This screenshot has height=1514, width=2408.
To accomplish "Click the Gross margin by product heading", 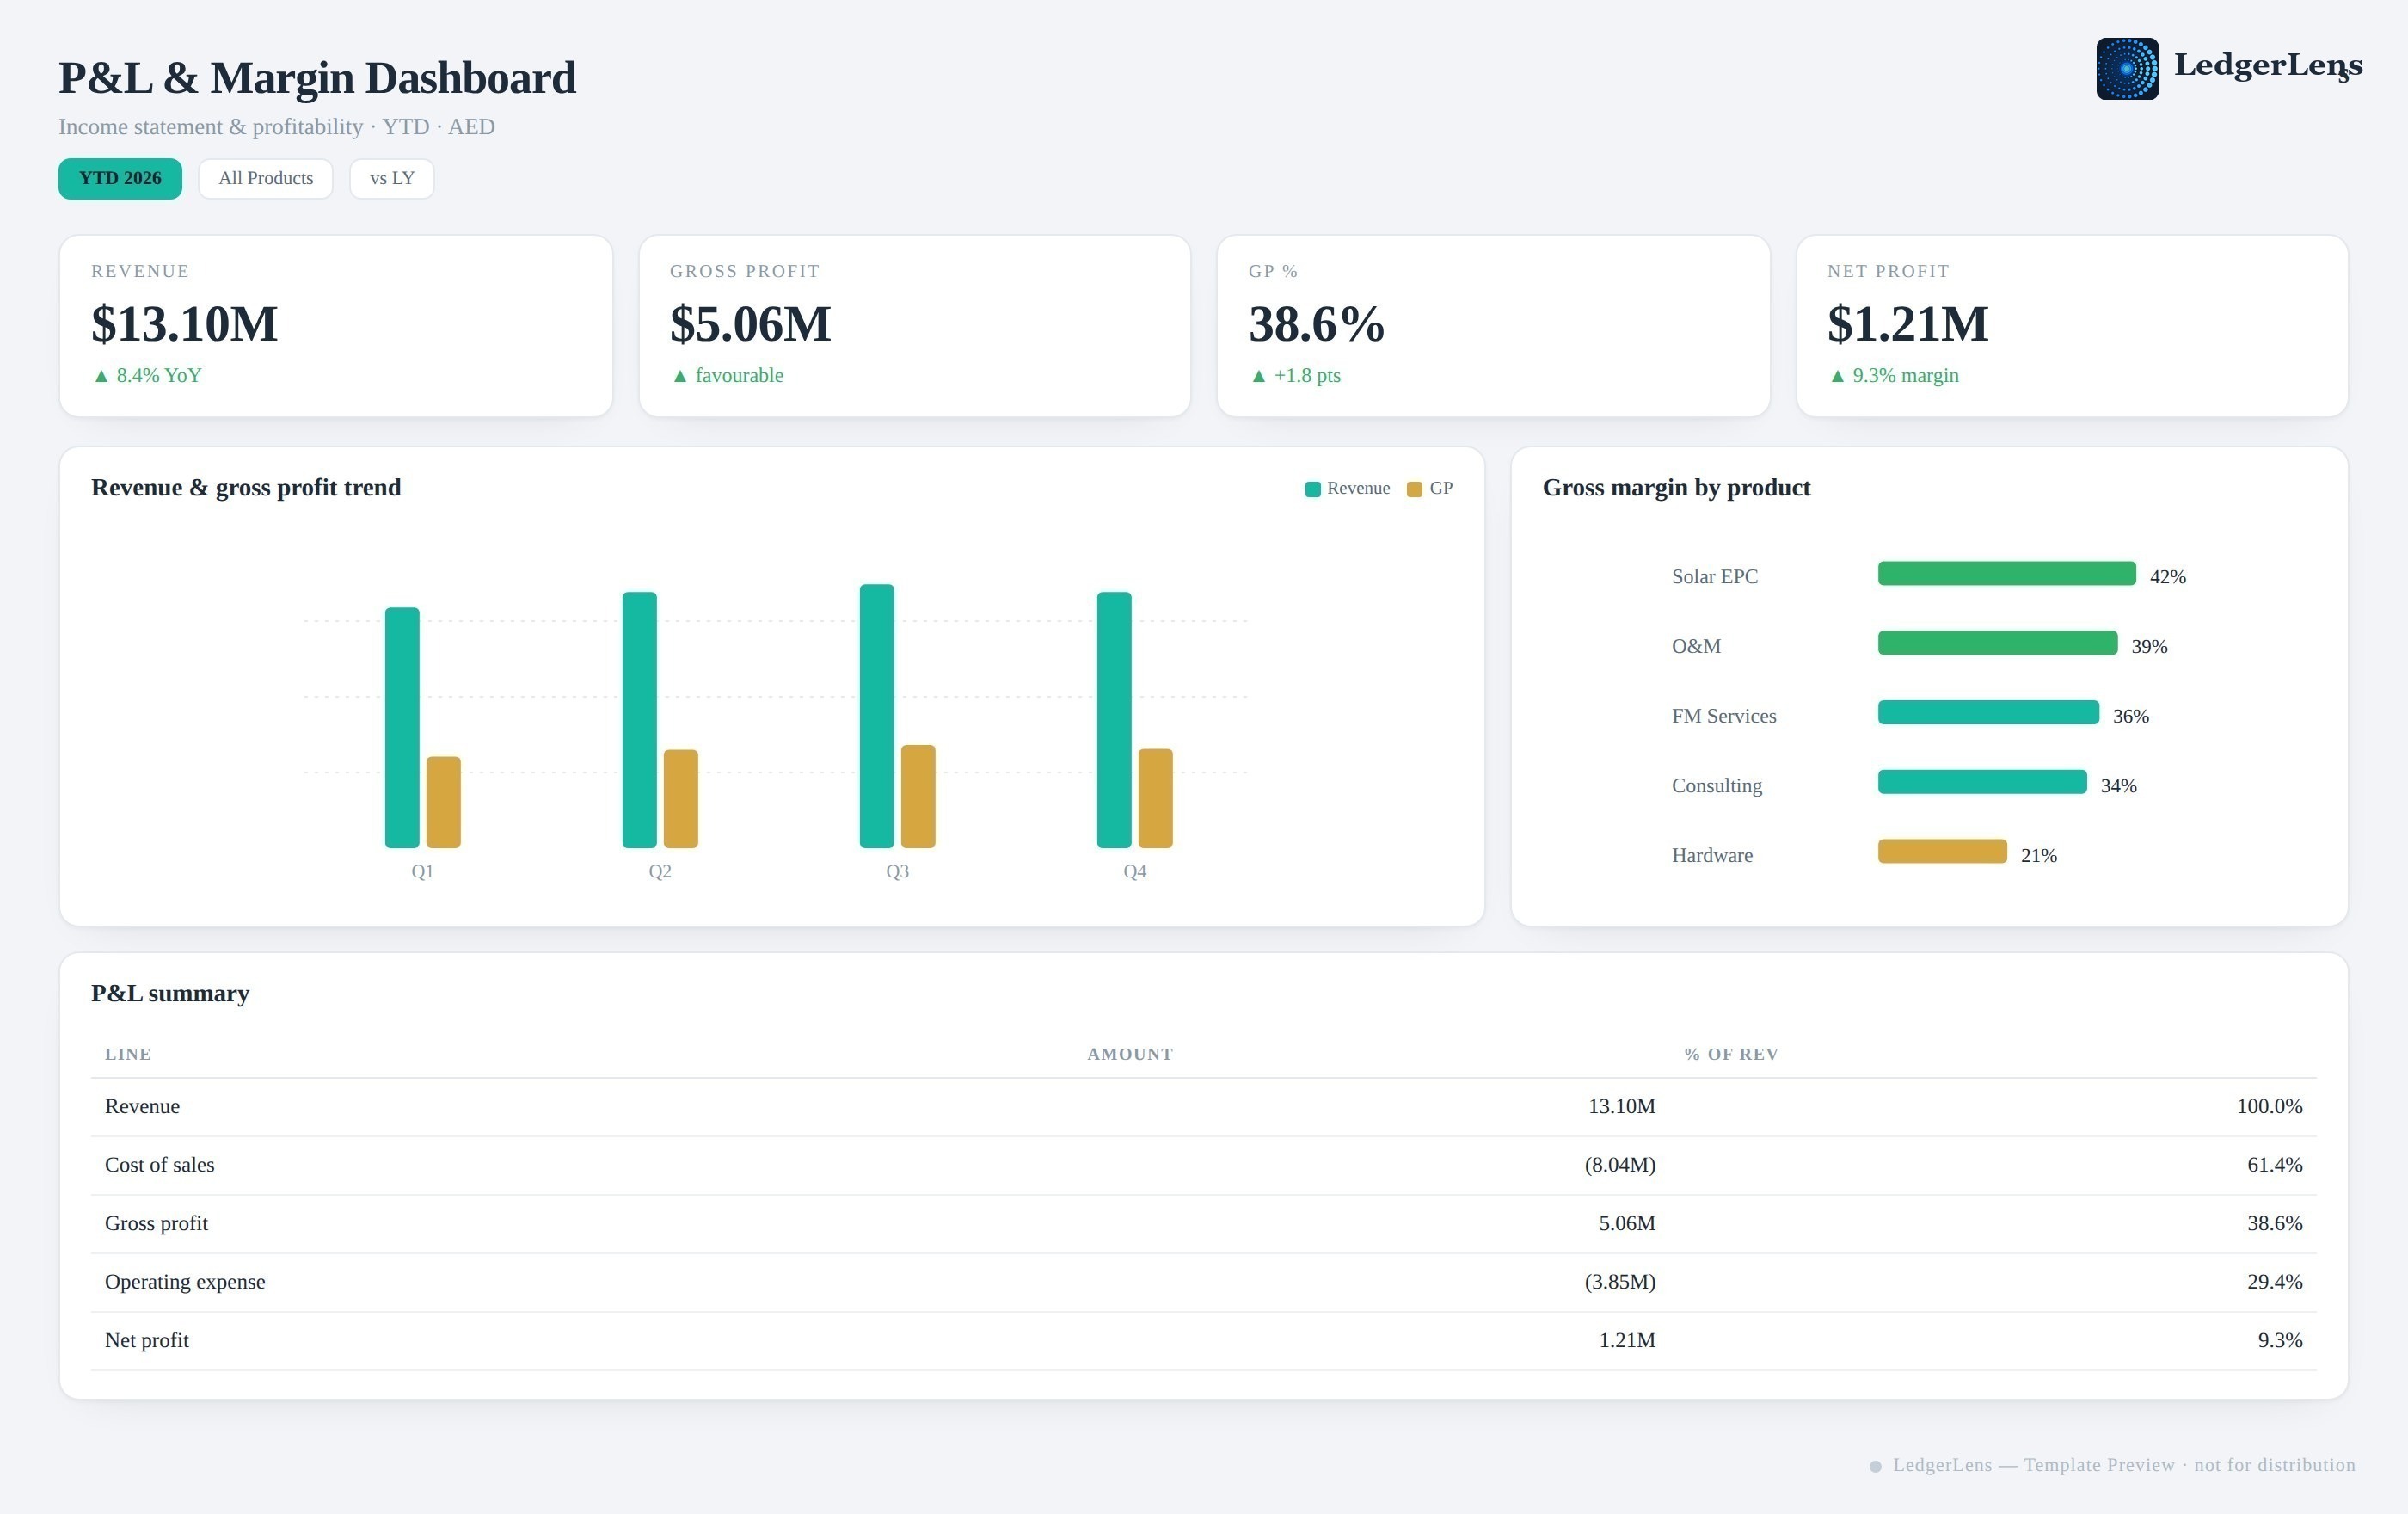I will click(1676, 488).
